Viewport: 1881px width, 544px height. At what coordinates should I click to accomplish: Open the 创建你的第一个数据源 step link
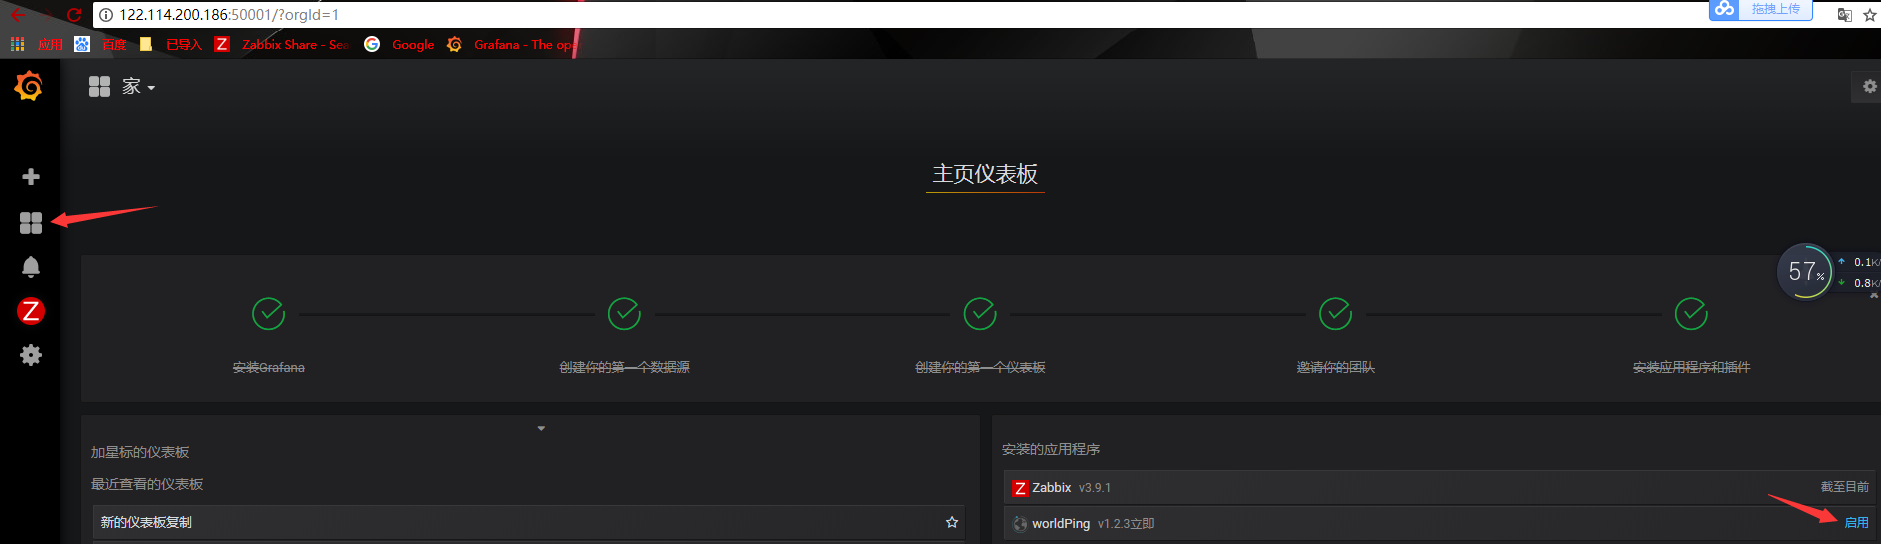(x=624, y=367)
